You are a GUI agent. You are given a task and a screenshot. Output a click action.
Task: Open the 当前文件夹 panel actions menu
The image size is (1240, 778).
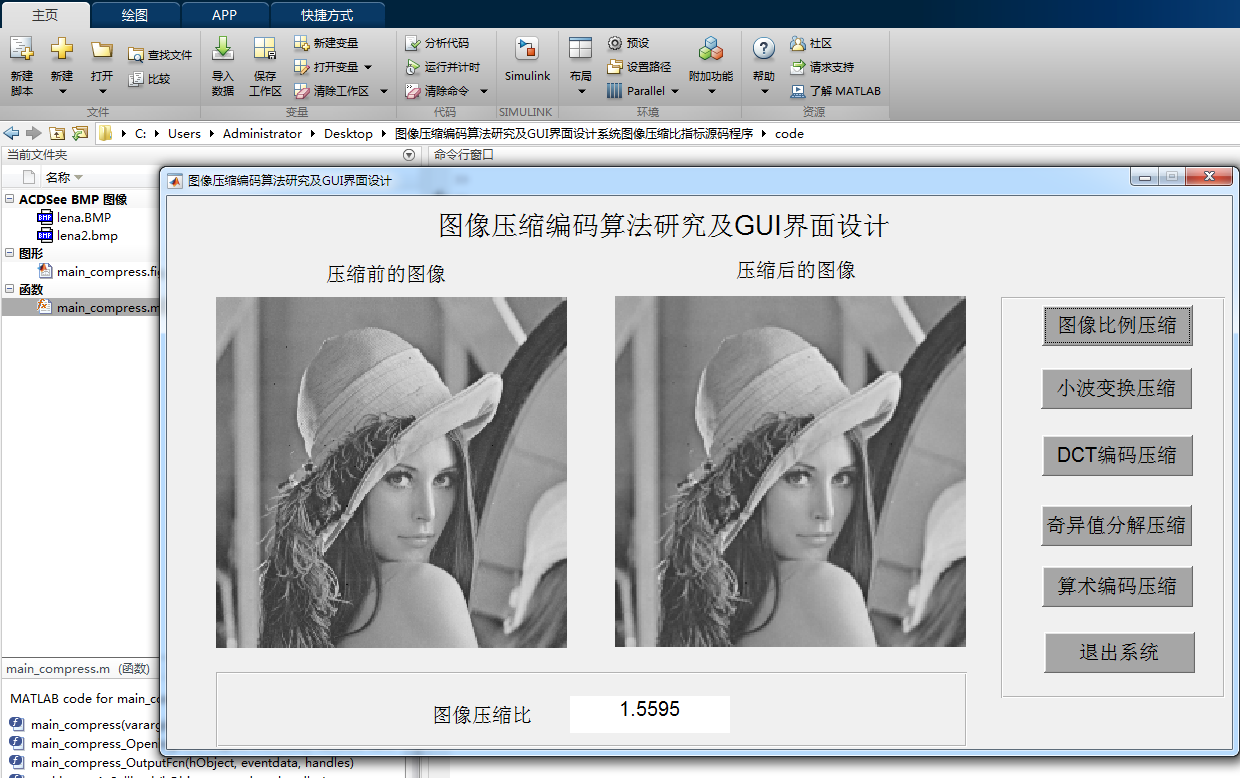click(x=408, y=155)
